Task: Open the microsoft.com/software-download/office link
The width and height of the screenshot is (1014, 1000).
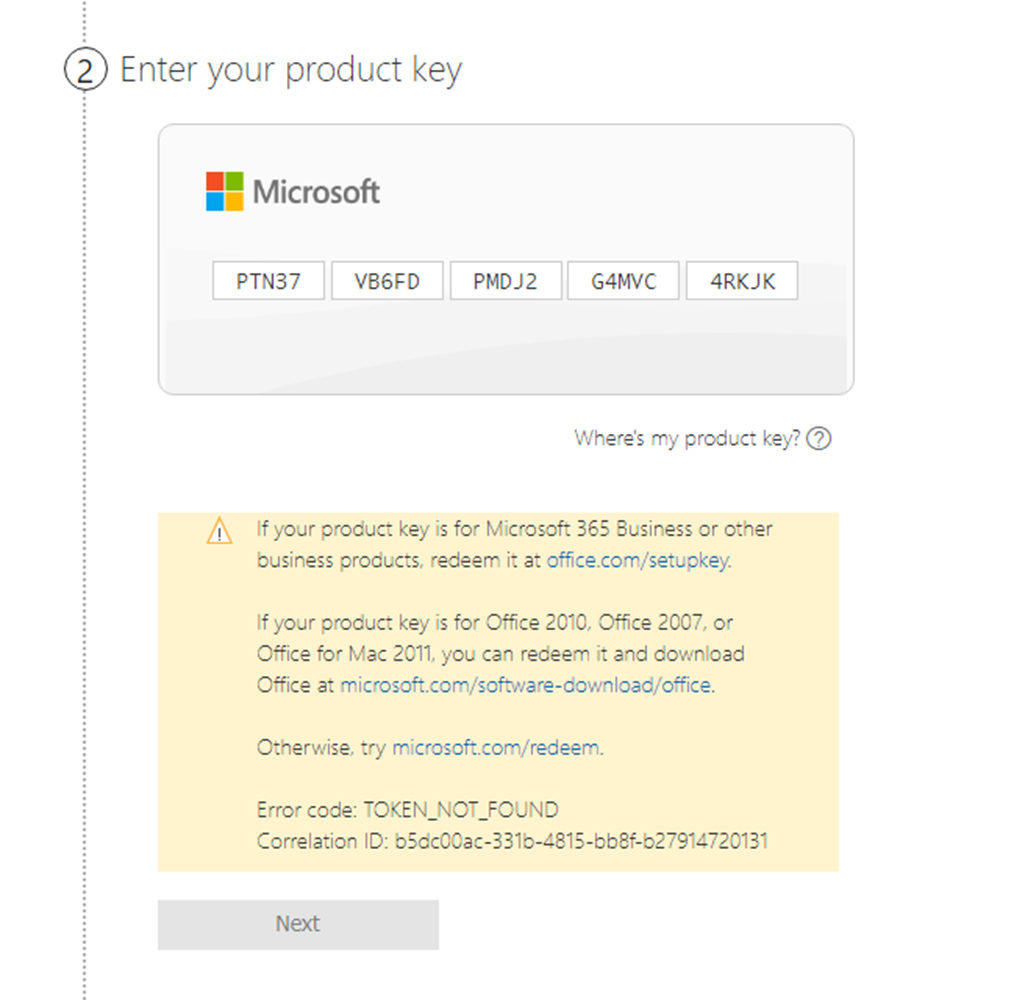Action: pyautogui.click(x=525, y=685)
